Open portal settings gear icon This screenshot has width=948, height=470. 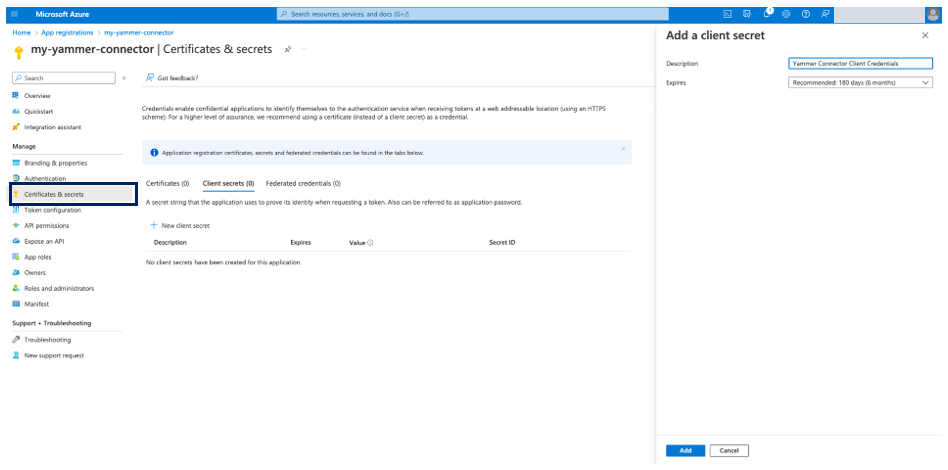coord(786,14)
